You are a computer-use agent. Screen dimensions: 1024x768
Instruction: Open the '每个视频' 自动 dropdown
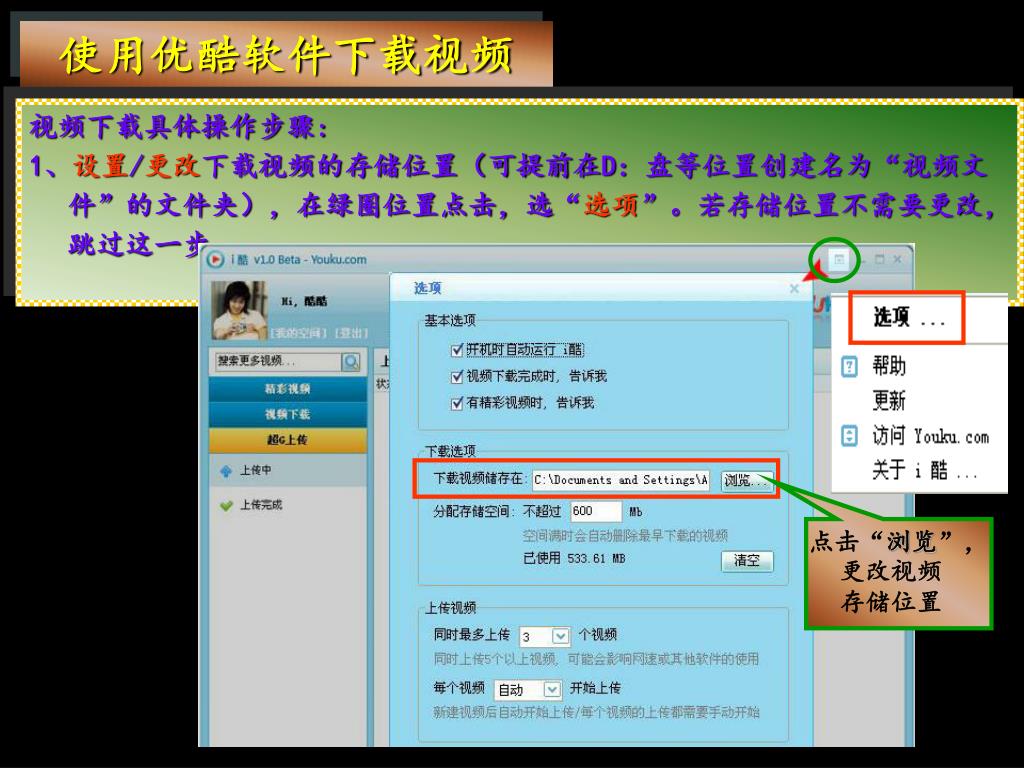552,689
